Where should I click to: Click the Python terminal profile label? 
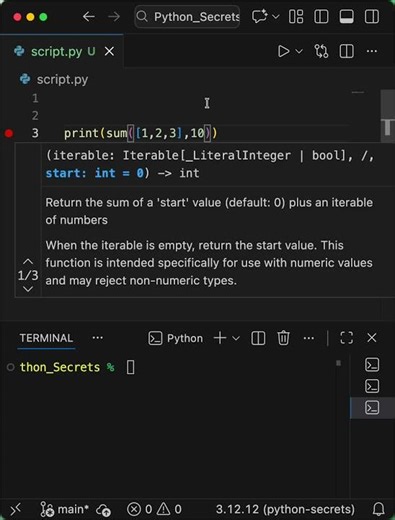click(x=185, y=338)
